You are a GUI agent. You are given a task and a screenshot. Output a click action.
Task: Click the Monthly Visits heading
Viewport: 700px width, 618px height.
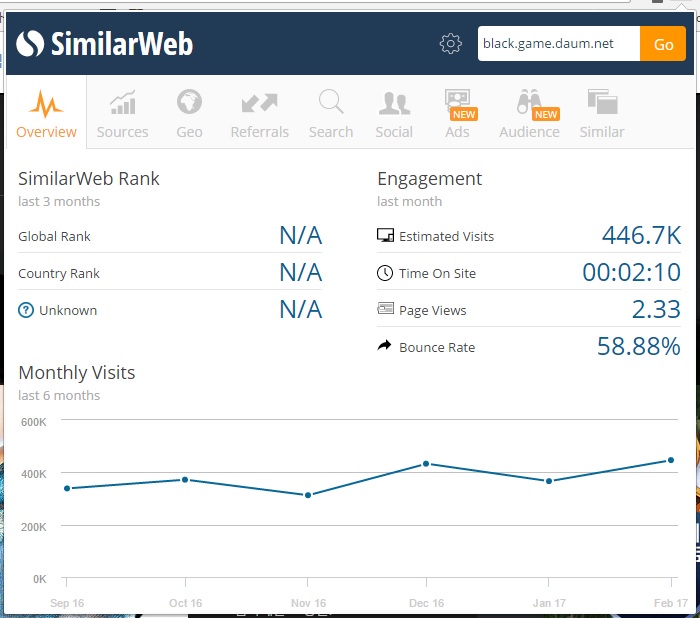click(77, 373)
